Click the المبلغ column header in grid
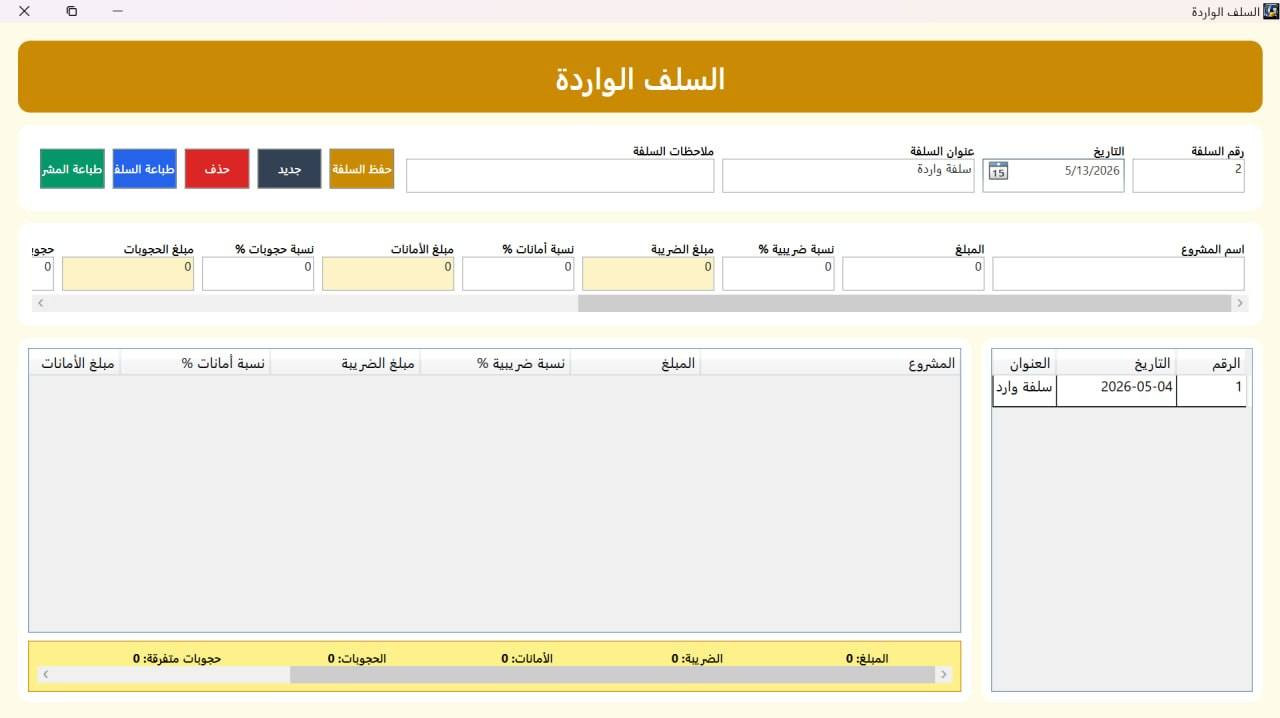 tap(635, 364)
